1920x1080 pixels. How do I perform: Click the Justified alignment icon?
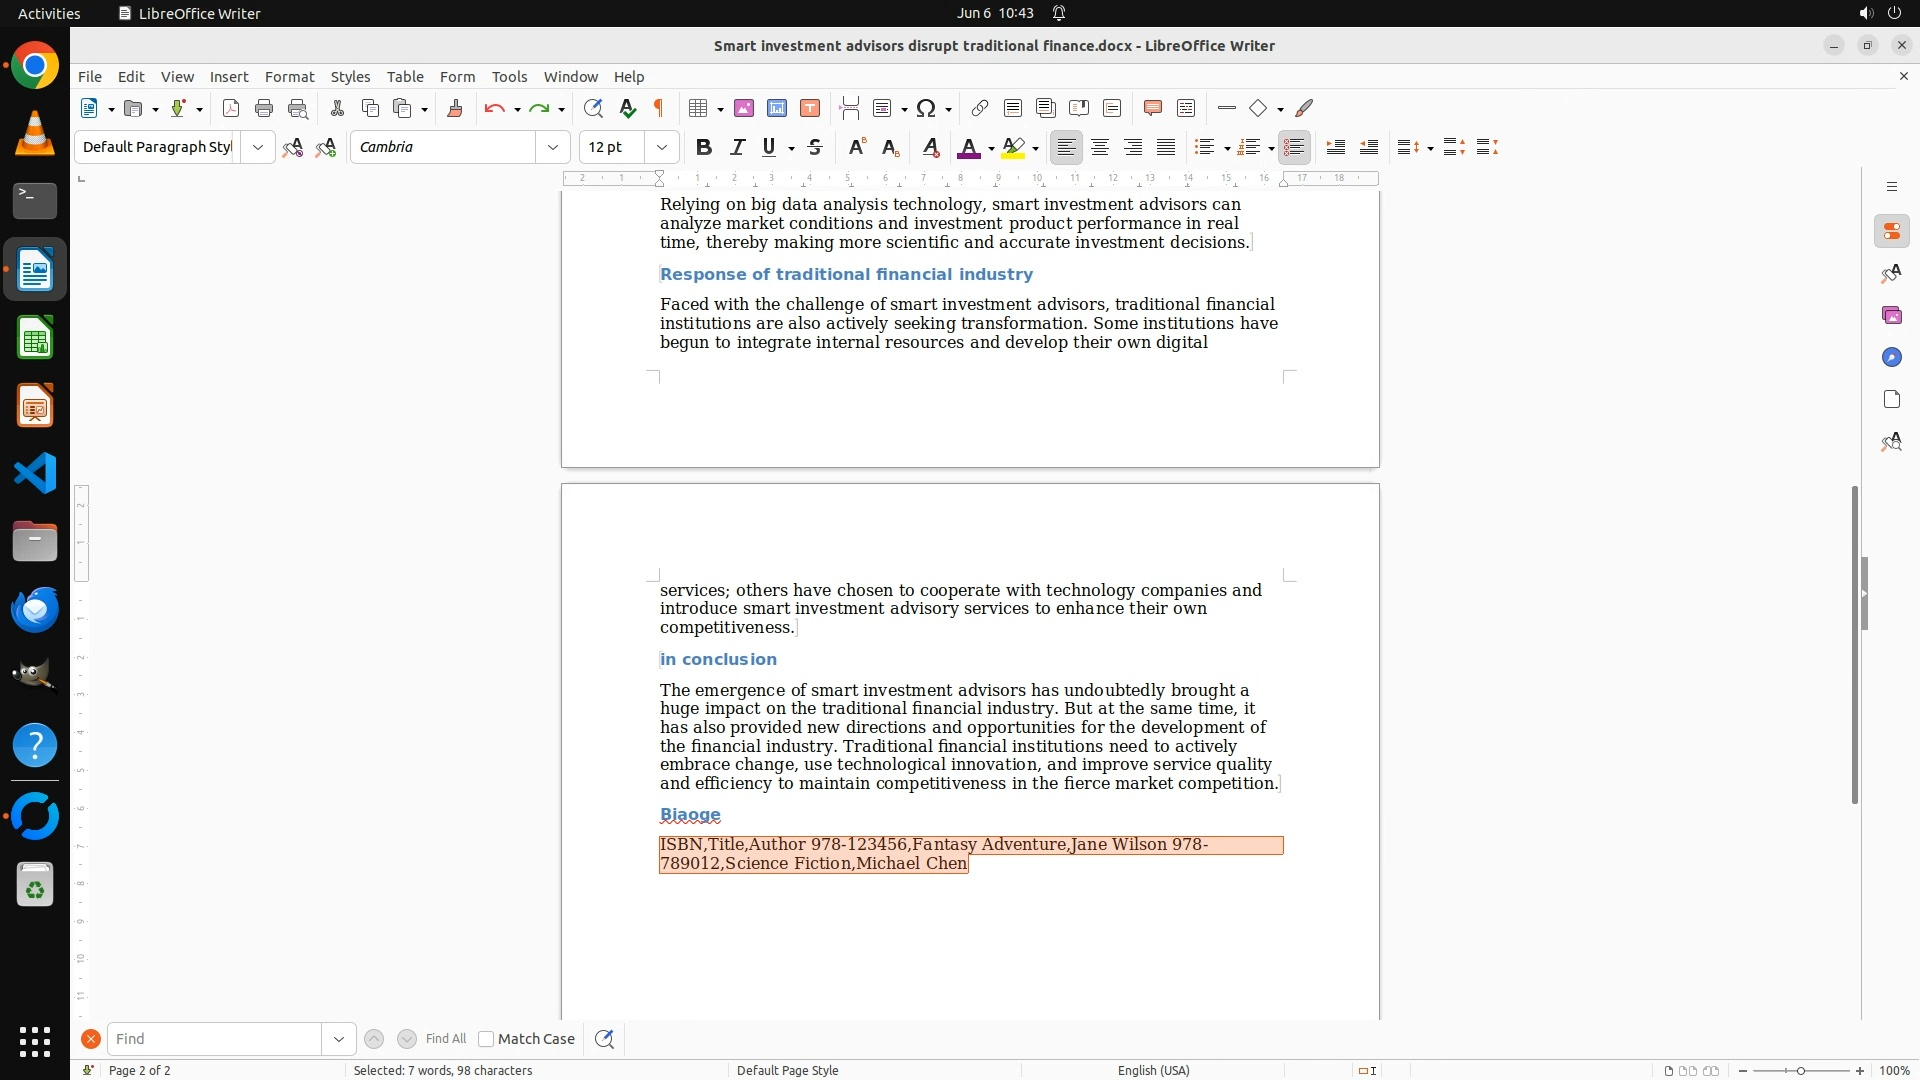click(x=1166, y=147)
